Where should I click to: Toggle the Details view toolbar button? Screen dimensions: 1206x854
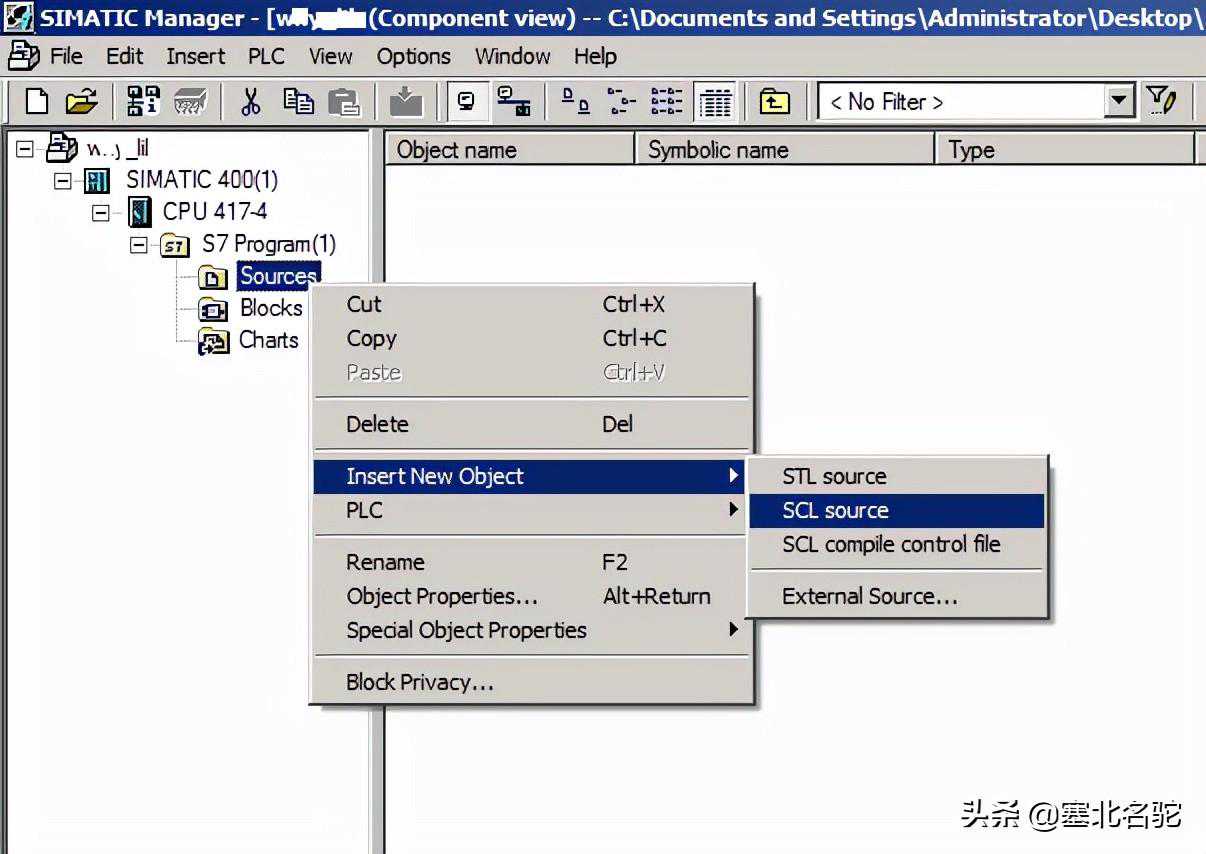[x=715, y=101]
